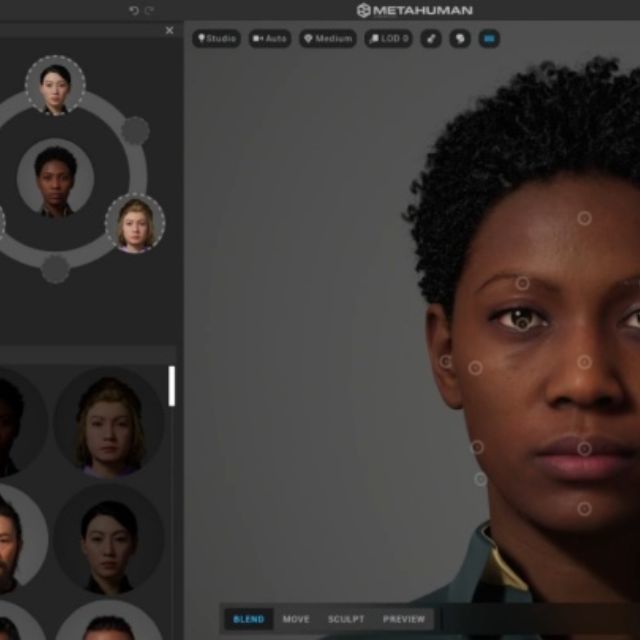Toggle the blue highlighted viewport button

(489, 39)
